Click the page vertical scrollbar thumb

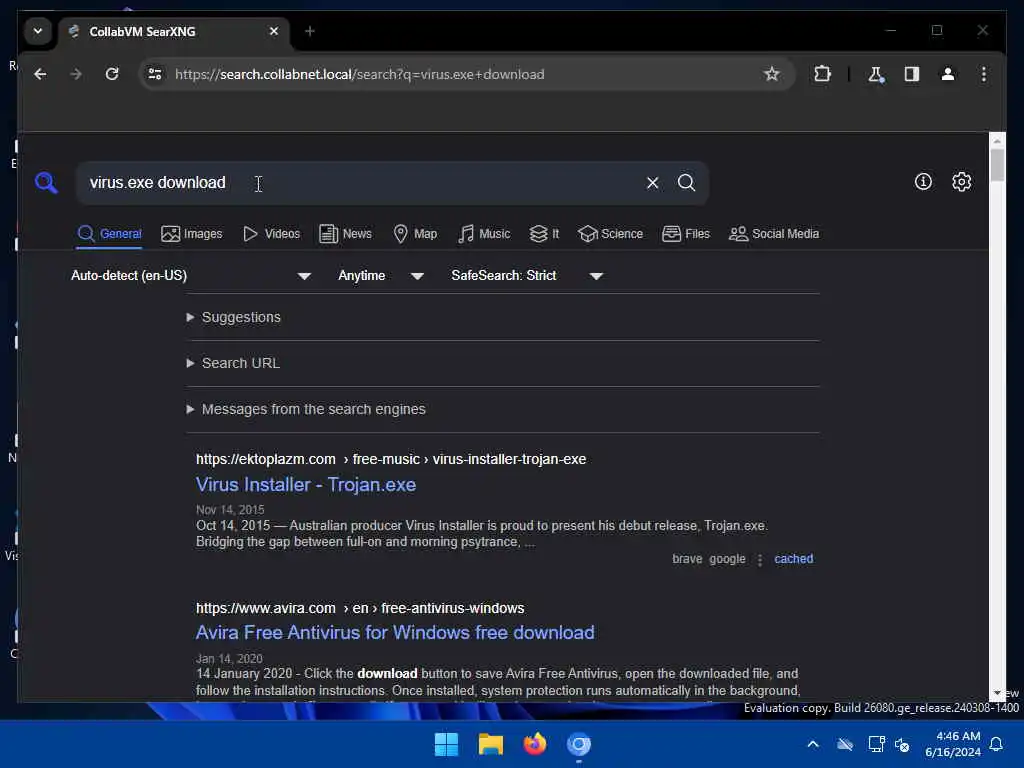point(997,165)
